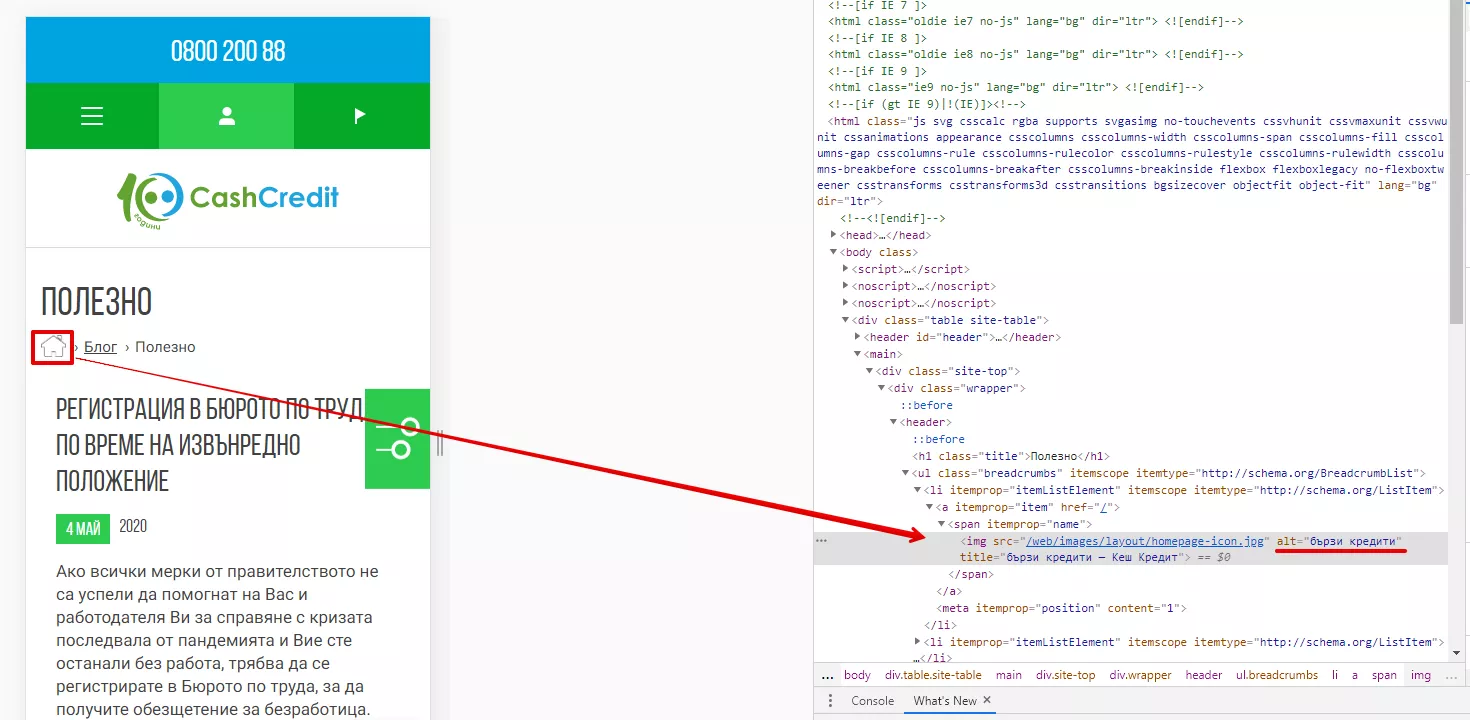Screen dimensions: 1470x720
Task: Select body in DOM breadcrumb bar
Action: [857, 675]
